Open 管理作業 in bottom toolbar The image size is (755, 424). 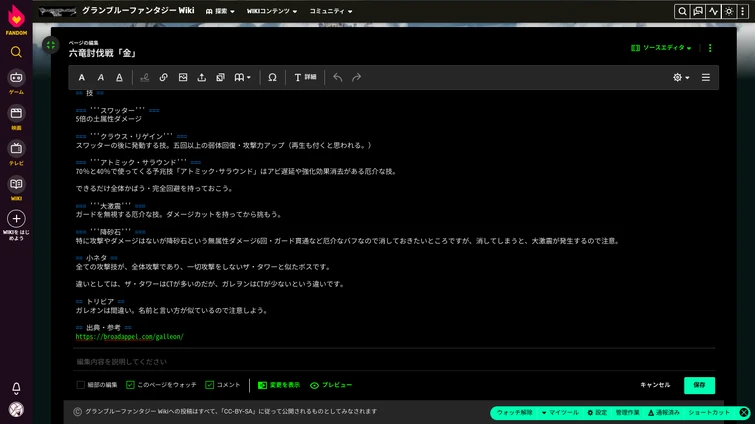(627, 412)
